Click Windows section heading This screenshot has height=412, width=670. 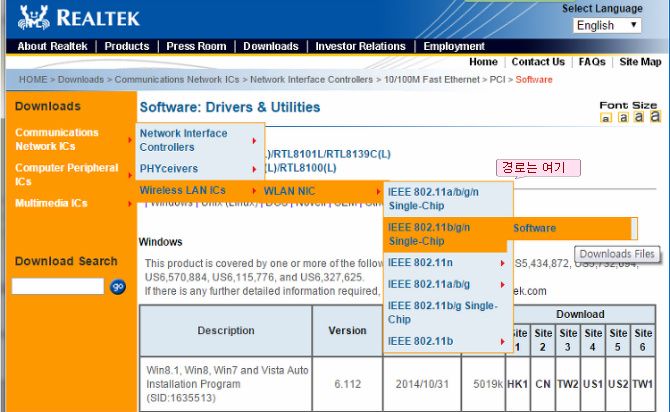click(160, 242)
